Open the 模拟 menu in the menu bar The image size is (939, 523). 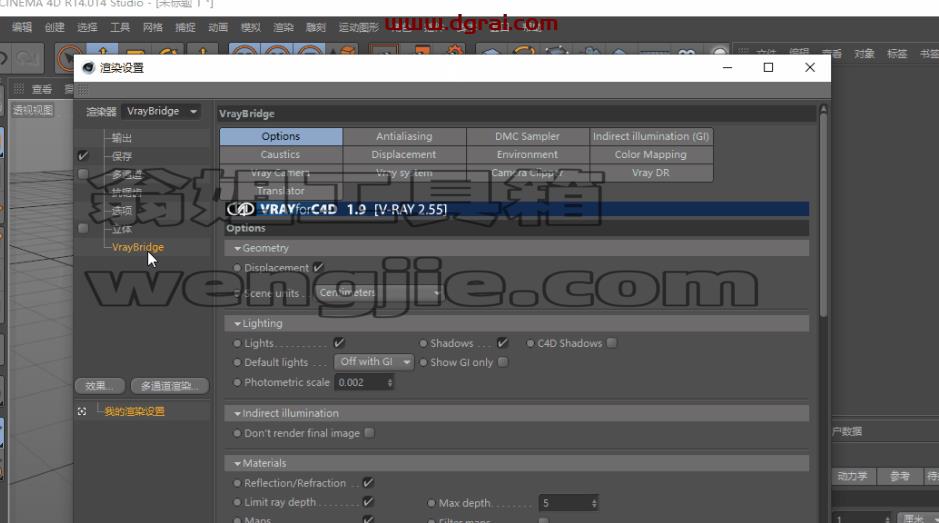point(250,27)
